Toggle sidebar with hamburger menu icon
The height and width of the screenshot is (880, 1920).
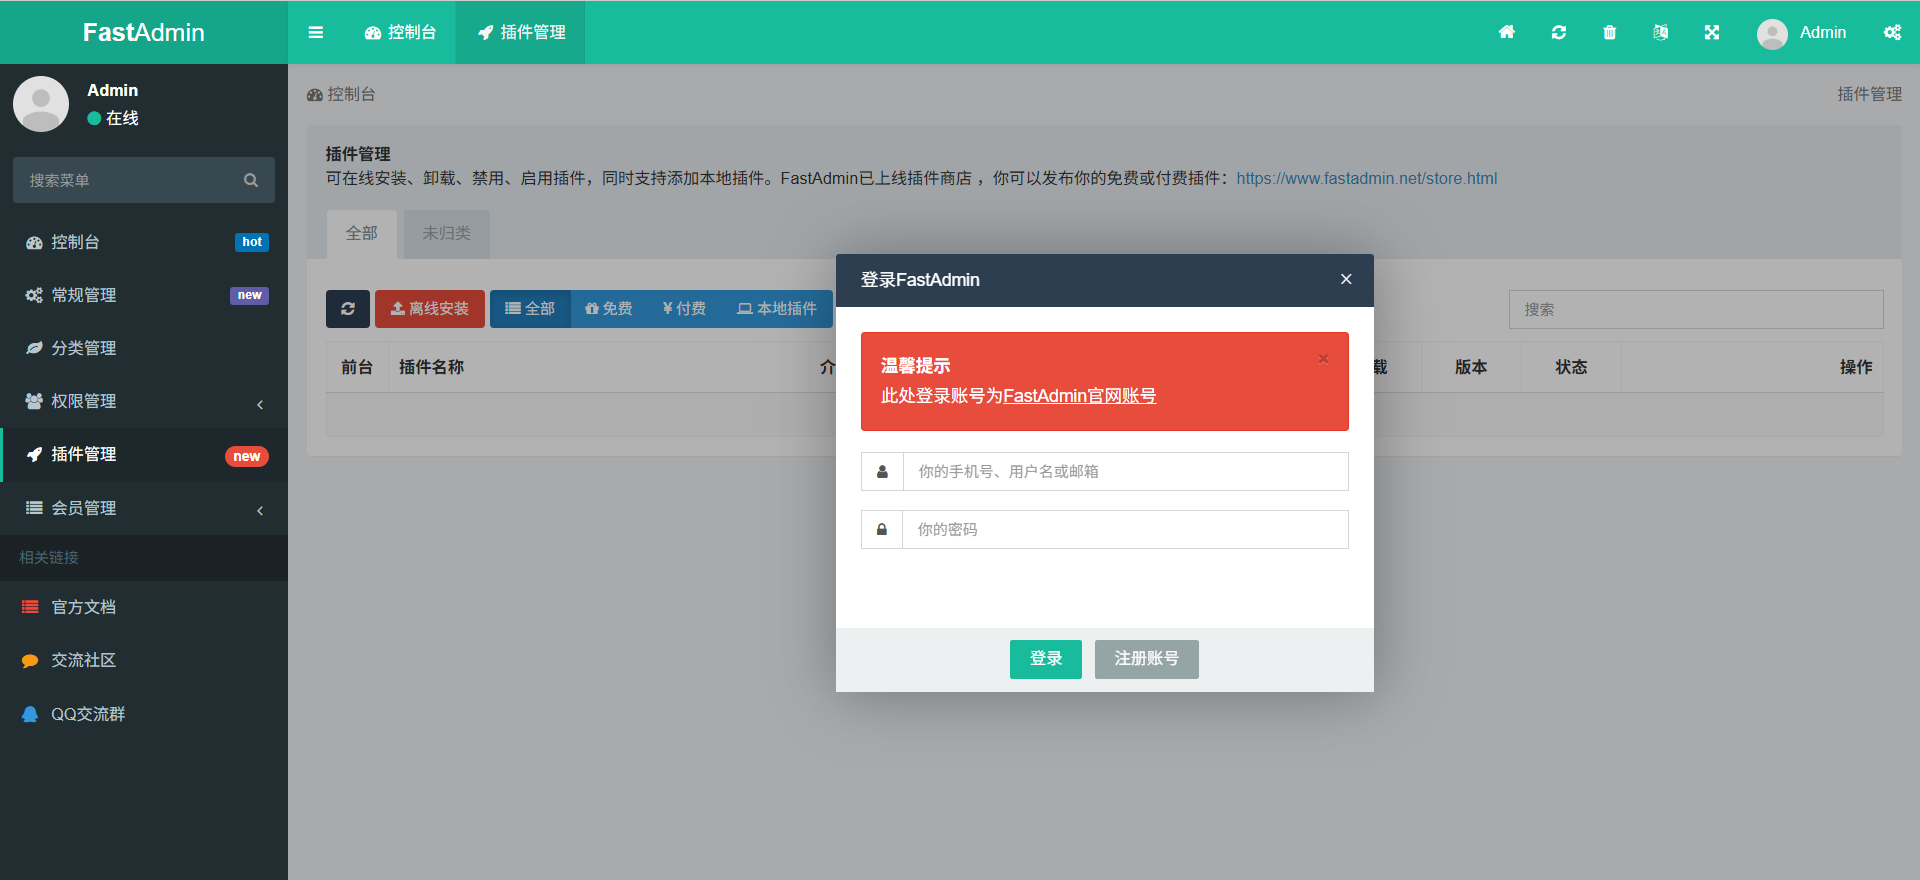click(x=316, y=32)
